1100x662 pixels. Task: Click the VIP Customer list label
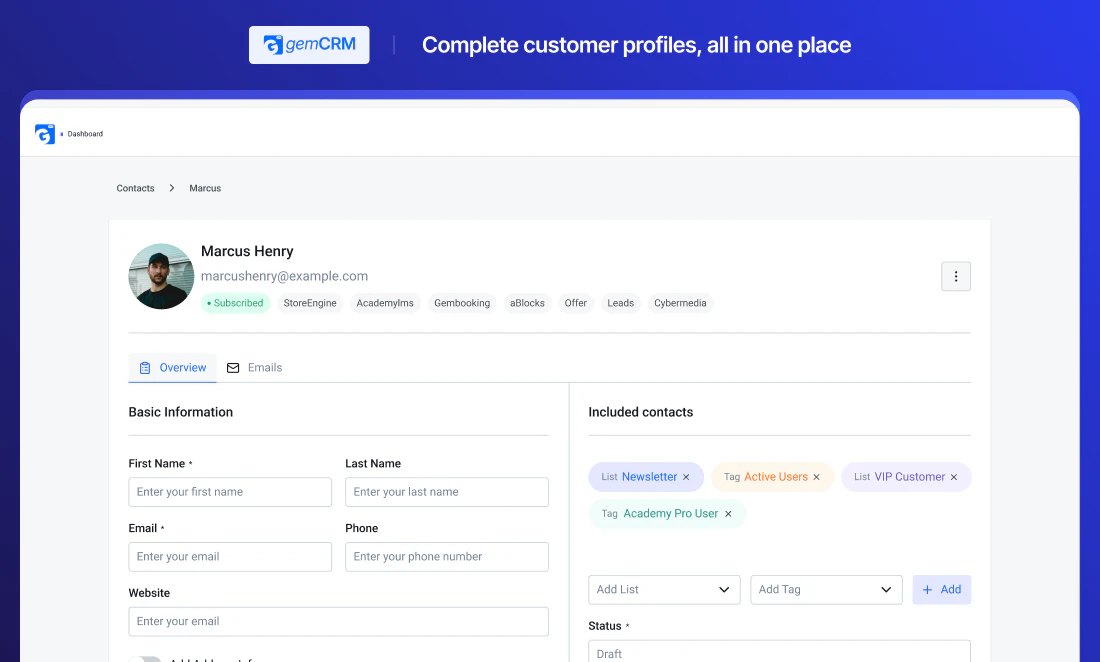pyautogui.click(x=910, y=477)
